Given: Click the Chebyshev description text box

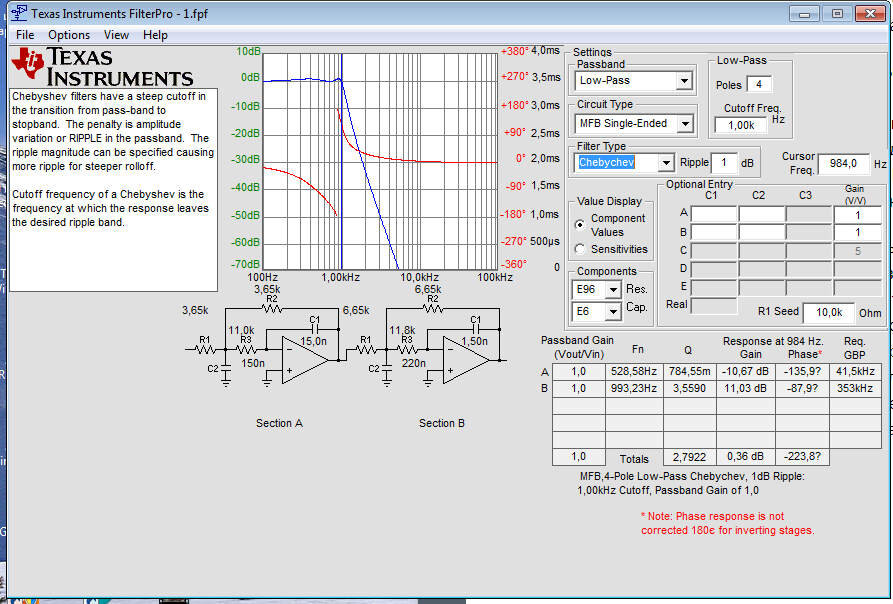Looking at the screenshot, I should coord(113,190).
